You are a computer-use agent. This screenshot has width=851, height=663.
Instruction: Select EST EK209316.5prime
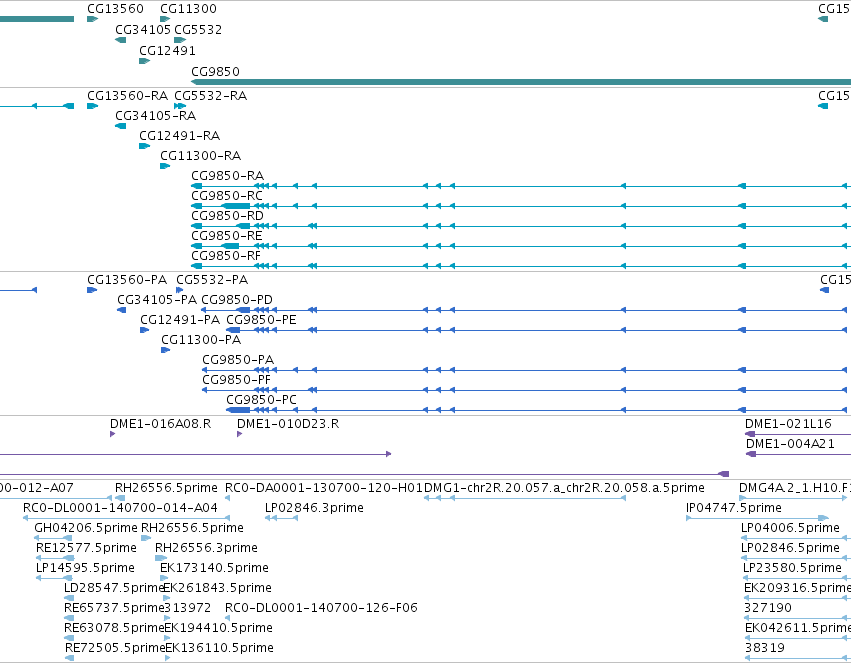797,589
